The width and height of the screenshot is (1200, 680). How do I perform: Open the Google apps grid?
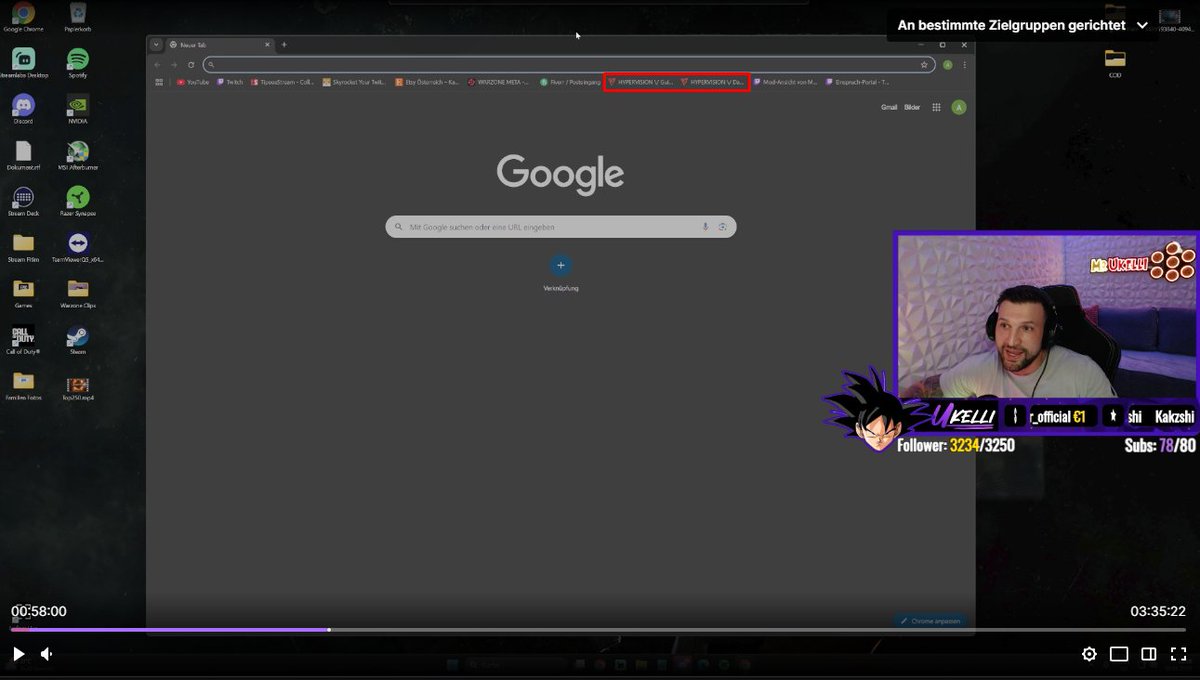(x=936, y=107)
